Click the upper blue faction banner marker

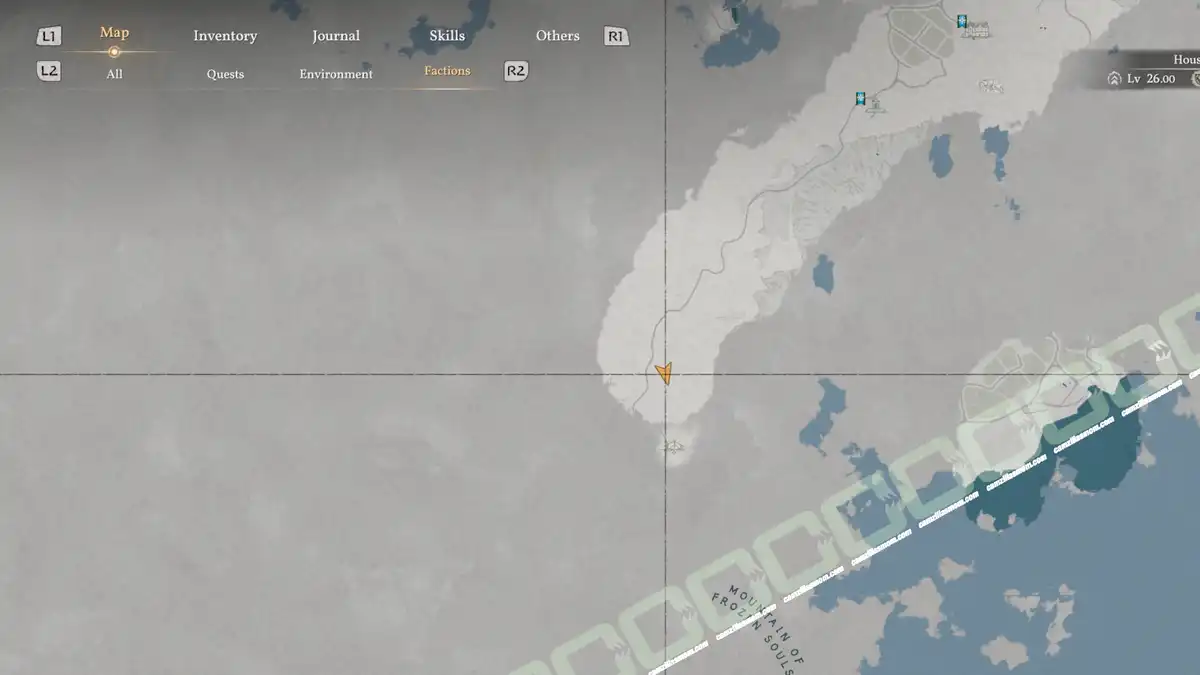(962, 21)
